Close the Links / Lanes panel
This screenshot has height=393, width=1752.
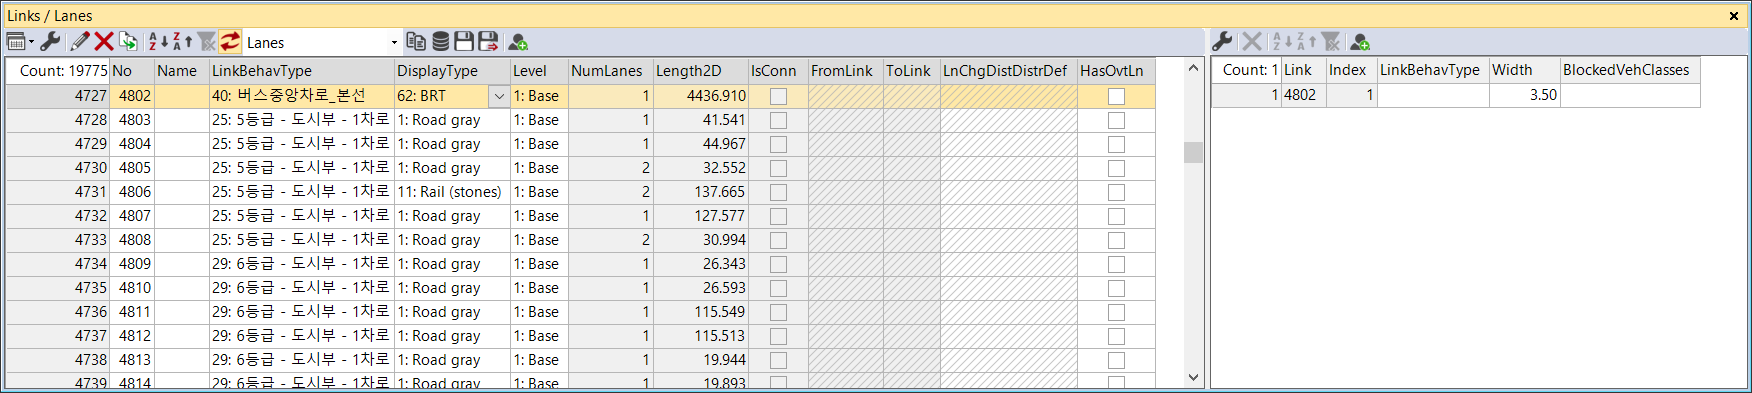[1735, 15]
